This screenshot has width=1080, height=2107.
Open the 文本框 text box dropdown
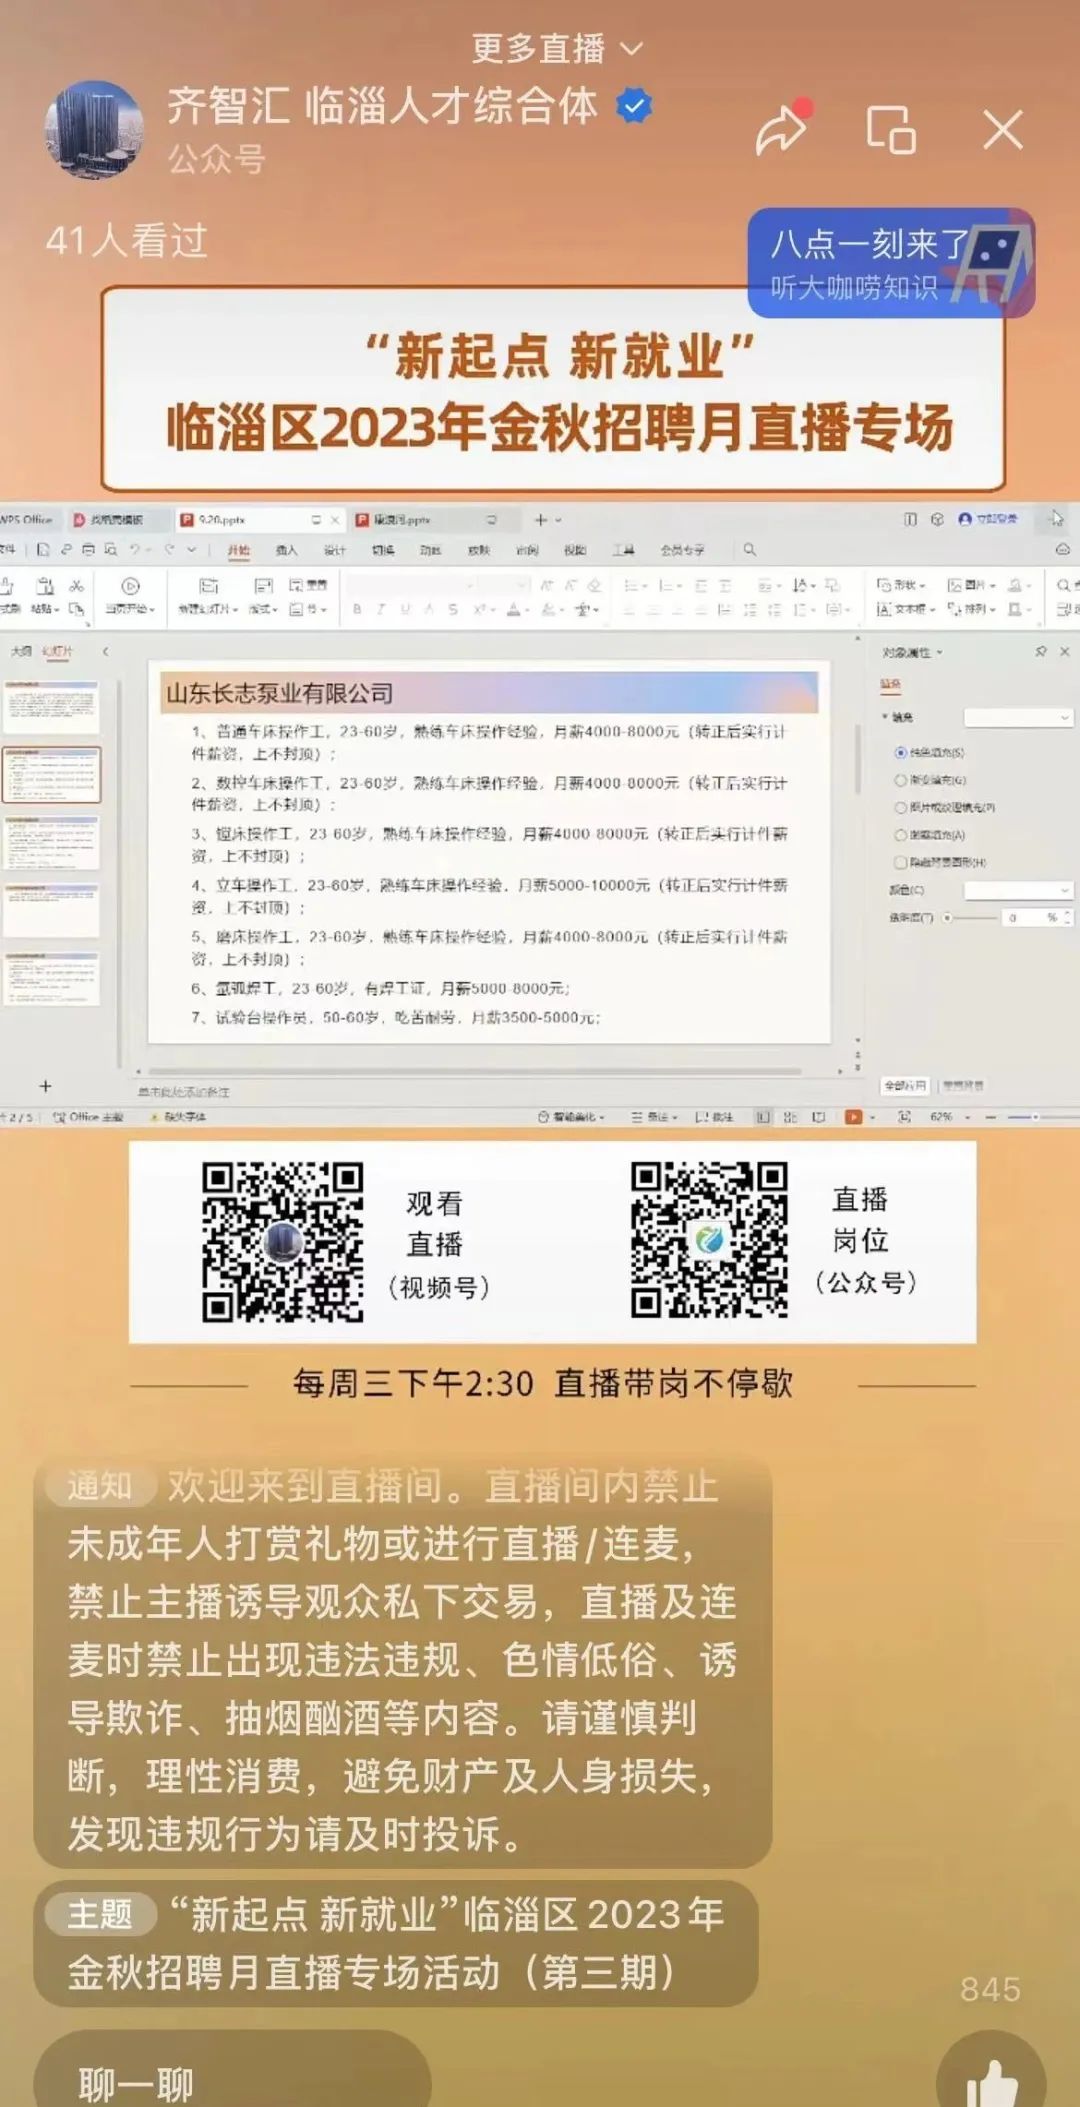(x=904, y=609)
